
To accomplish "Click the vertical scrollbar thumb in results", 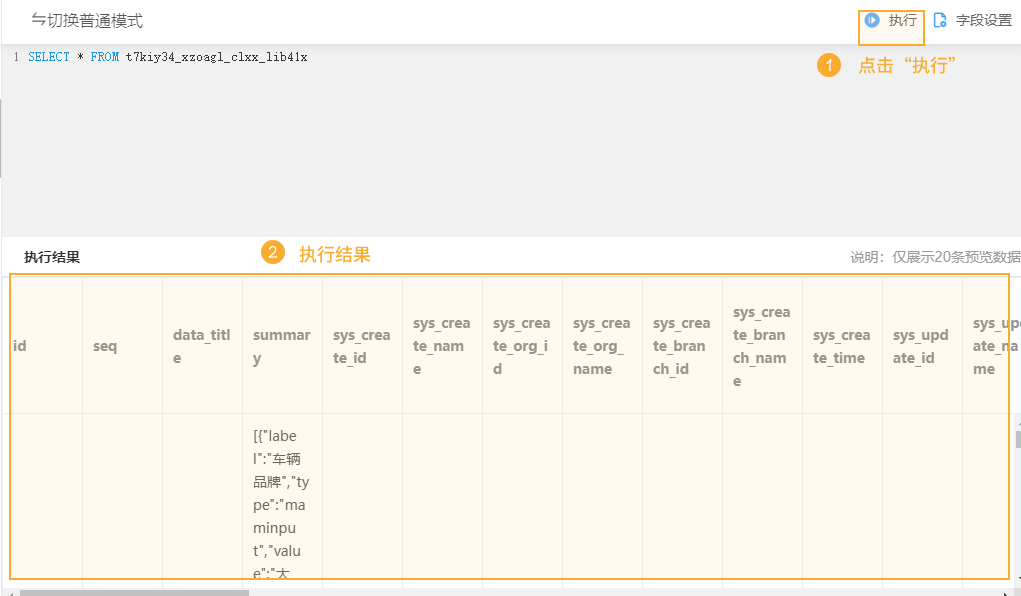I will 1018,440.
